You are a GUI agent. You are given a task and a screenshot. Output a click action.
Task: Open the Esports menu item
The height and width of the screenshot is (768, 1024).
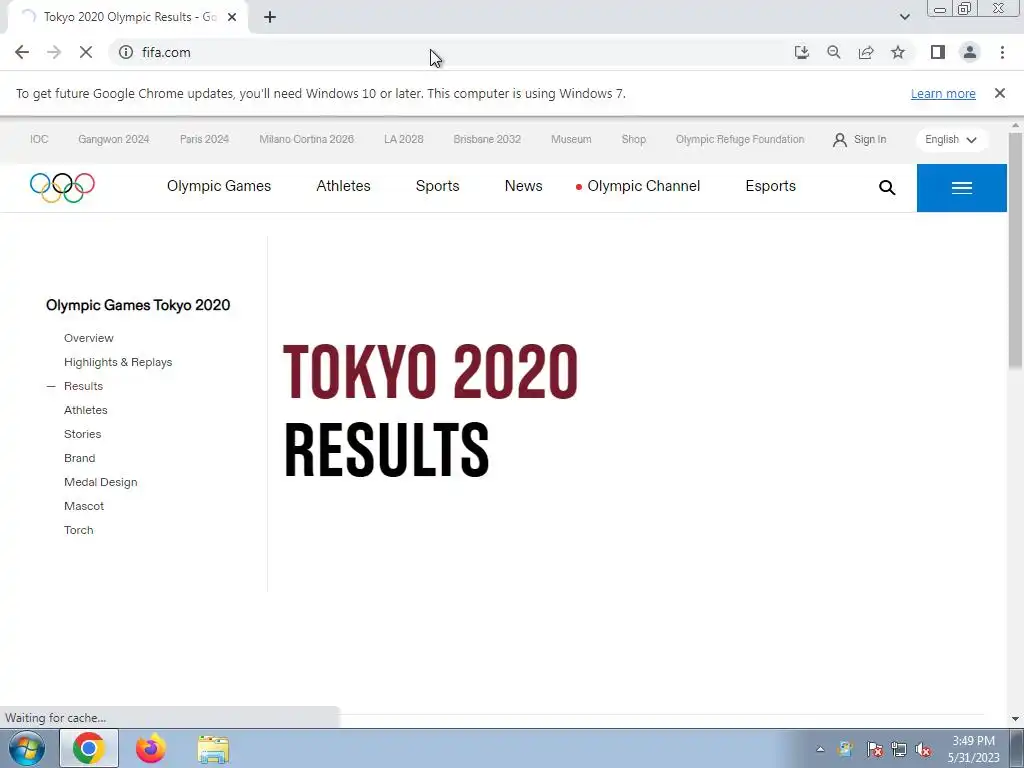(x=771, y=186)
